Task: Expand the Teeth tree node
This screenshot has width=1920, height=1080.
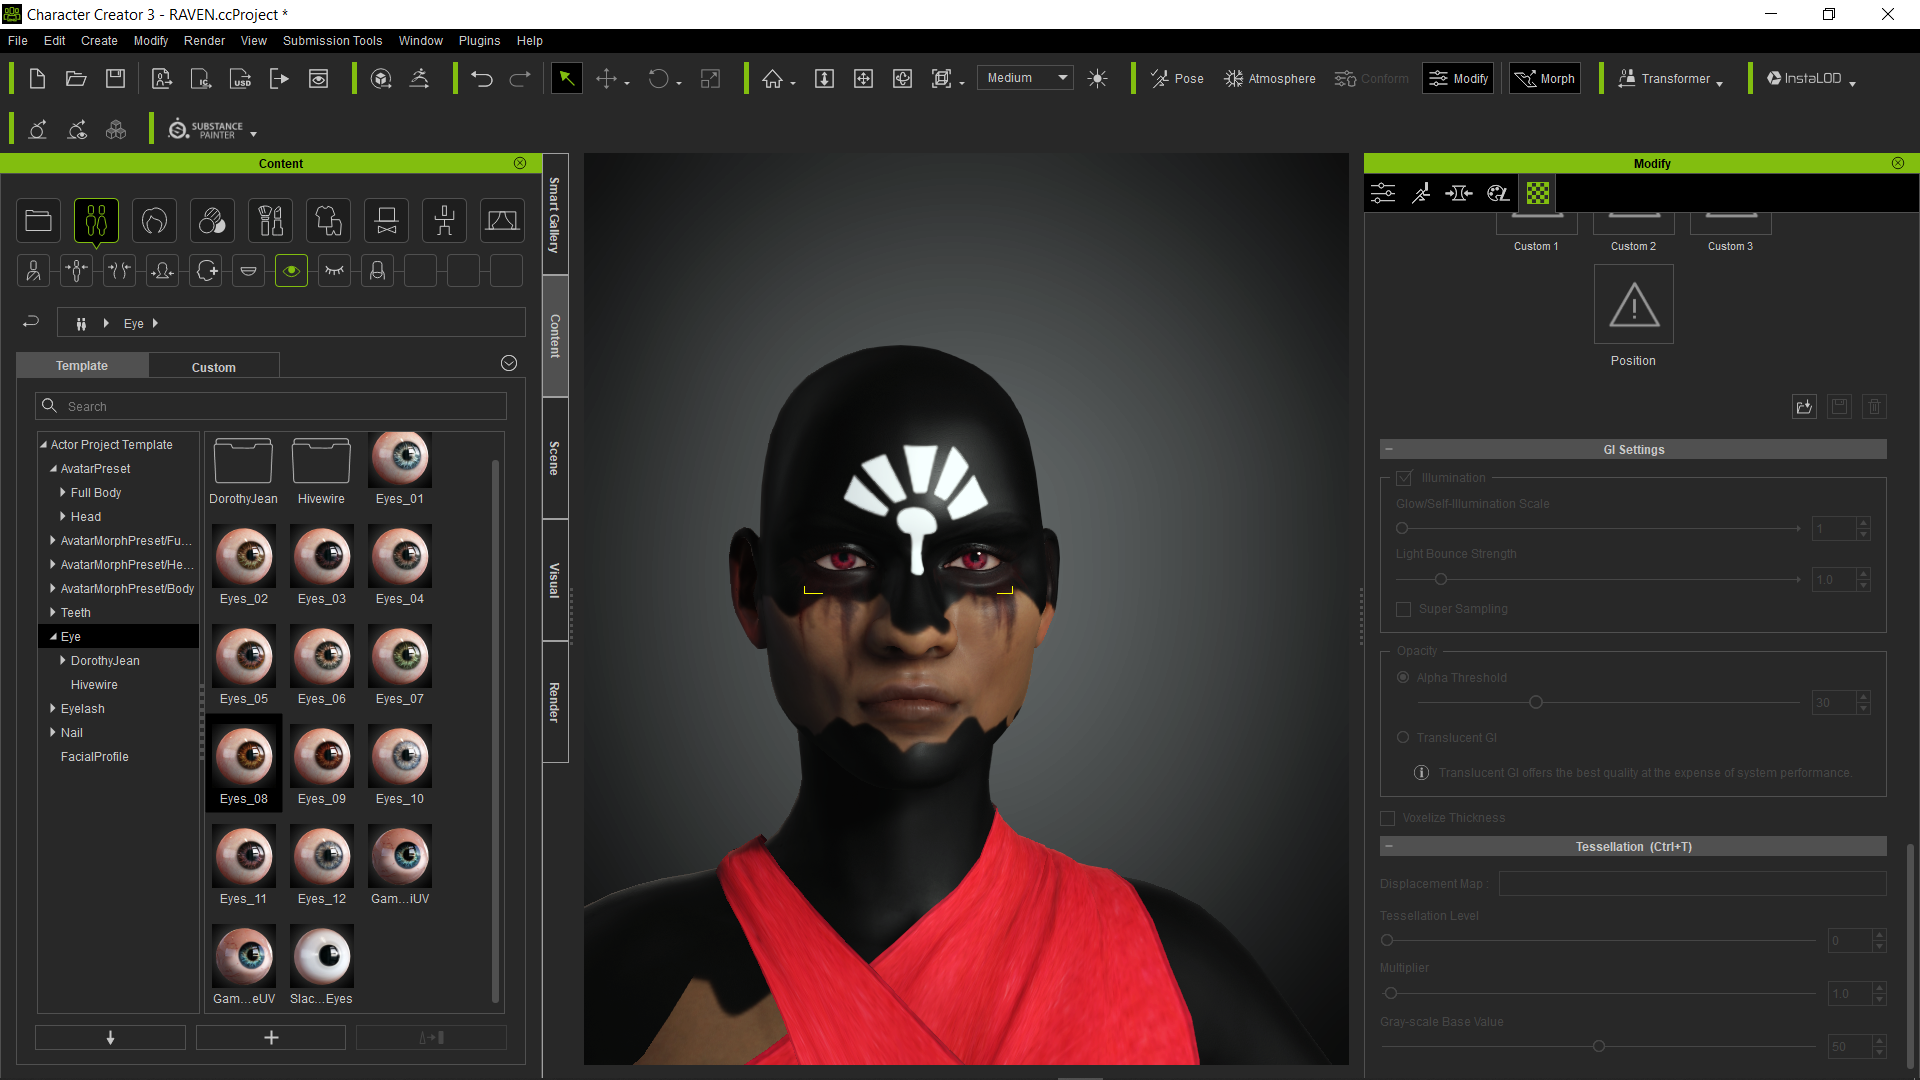Action: pyautogui.click(x=53, y=613)
